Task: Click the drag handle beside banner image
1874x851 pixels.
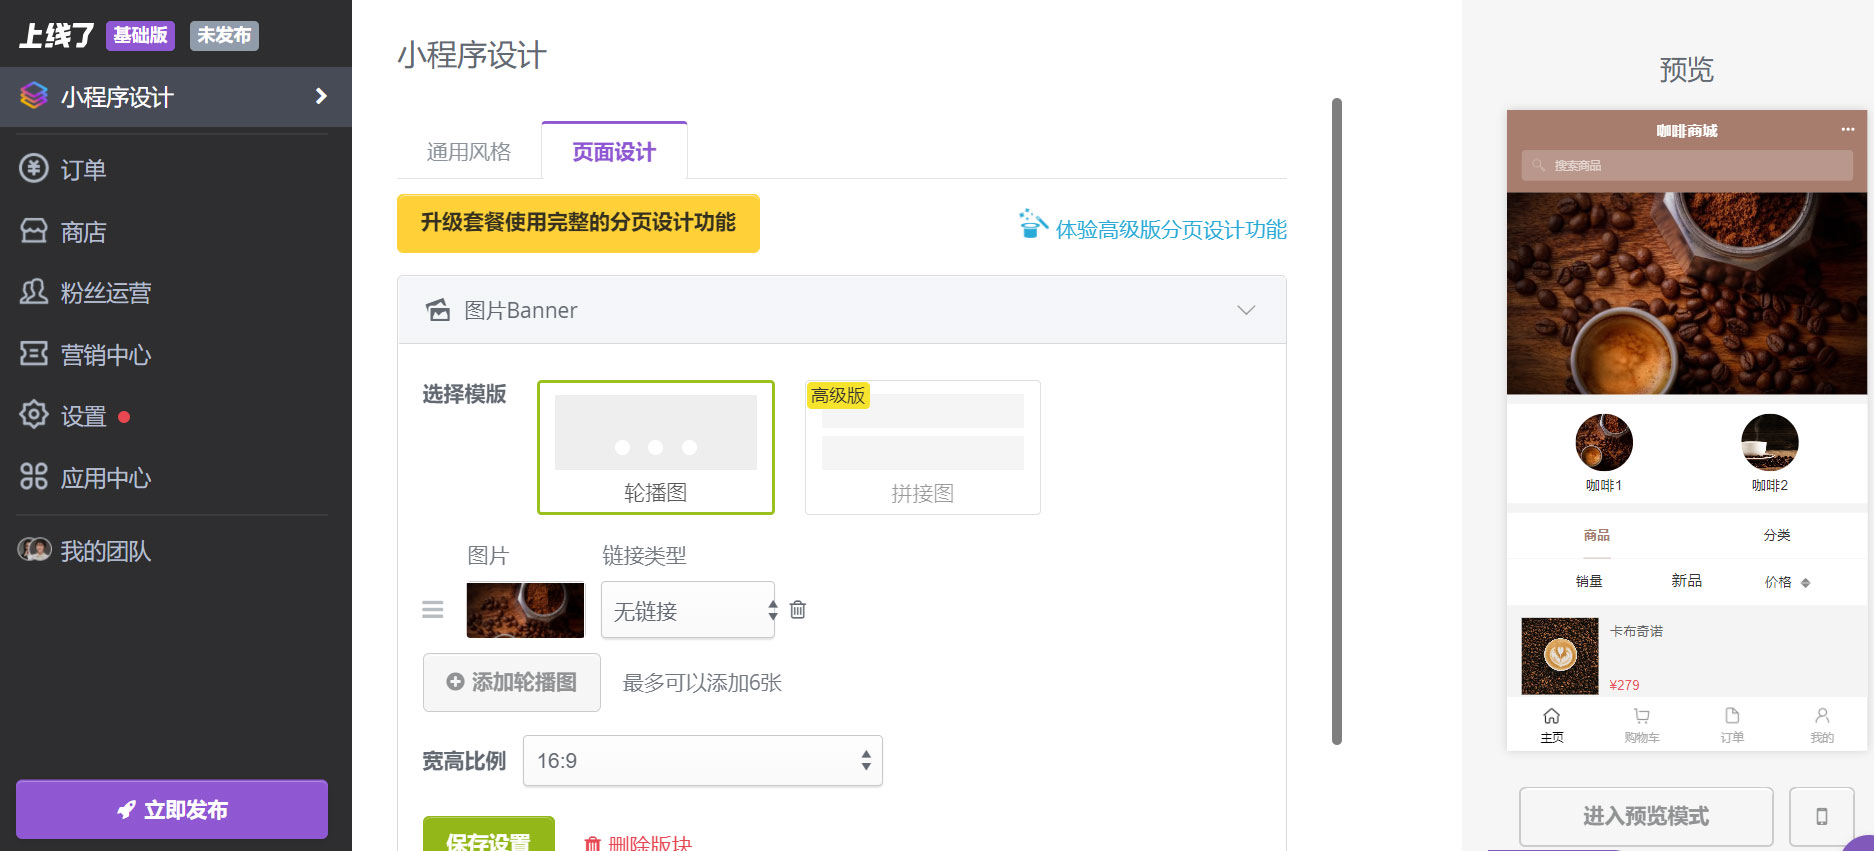Action: pos(432,610)
